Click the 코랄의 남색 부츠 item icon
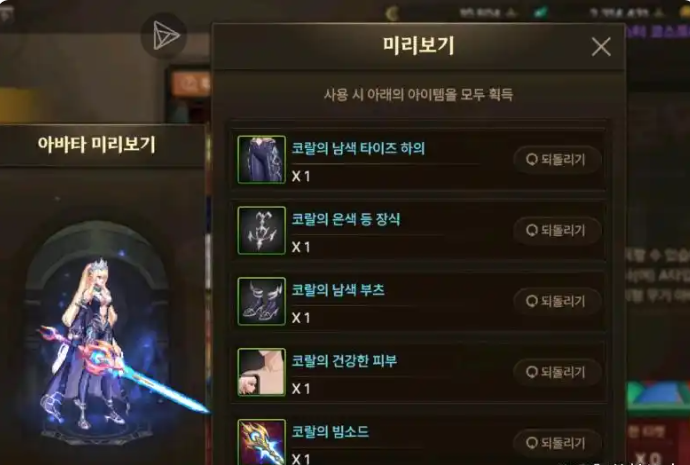 click(x=261, y=301)
